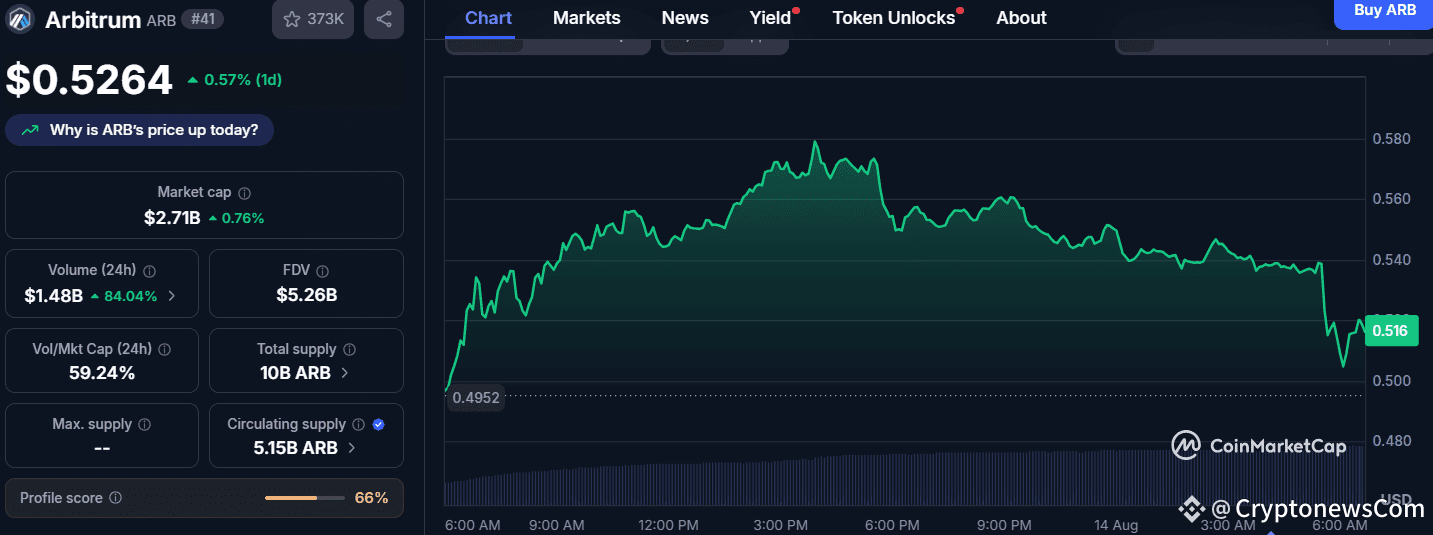Viewport: 1433px width, 535px height.
Task: Click FDV info icon
Action: [323, 271]
